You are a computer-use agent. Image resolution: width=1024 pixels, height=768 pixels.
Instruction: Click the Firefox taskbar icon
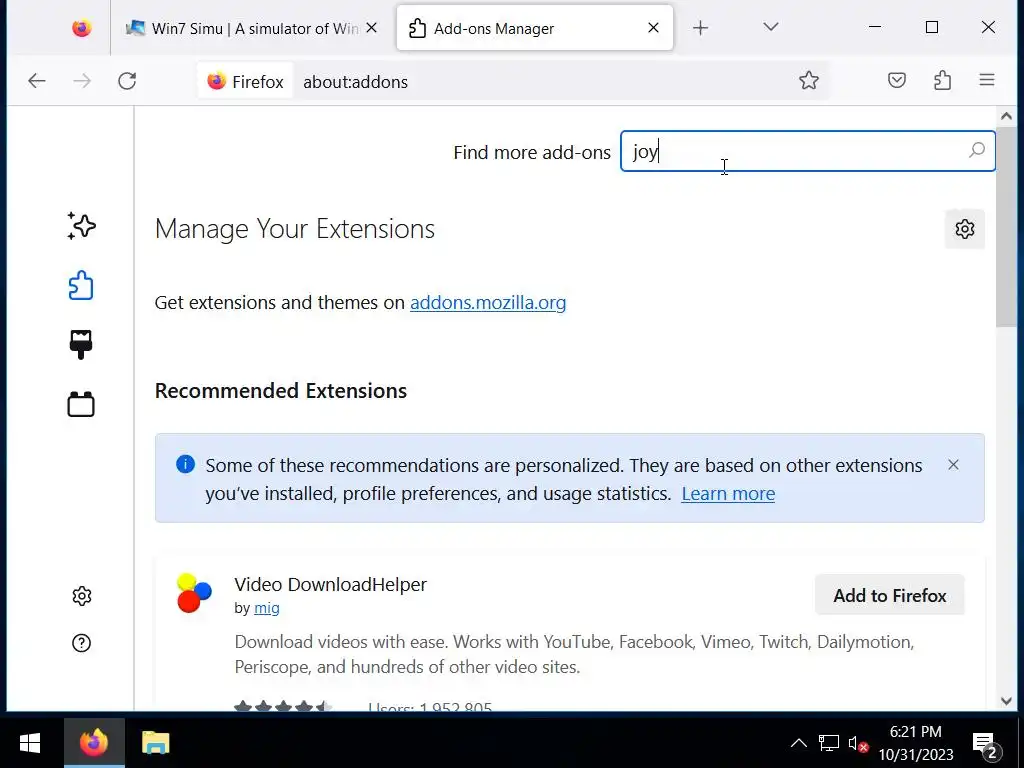(x=94, y=743)
